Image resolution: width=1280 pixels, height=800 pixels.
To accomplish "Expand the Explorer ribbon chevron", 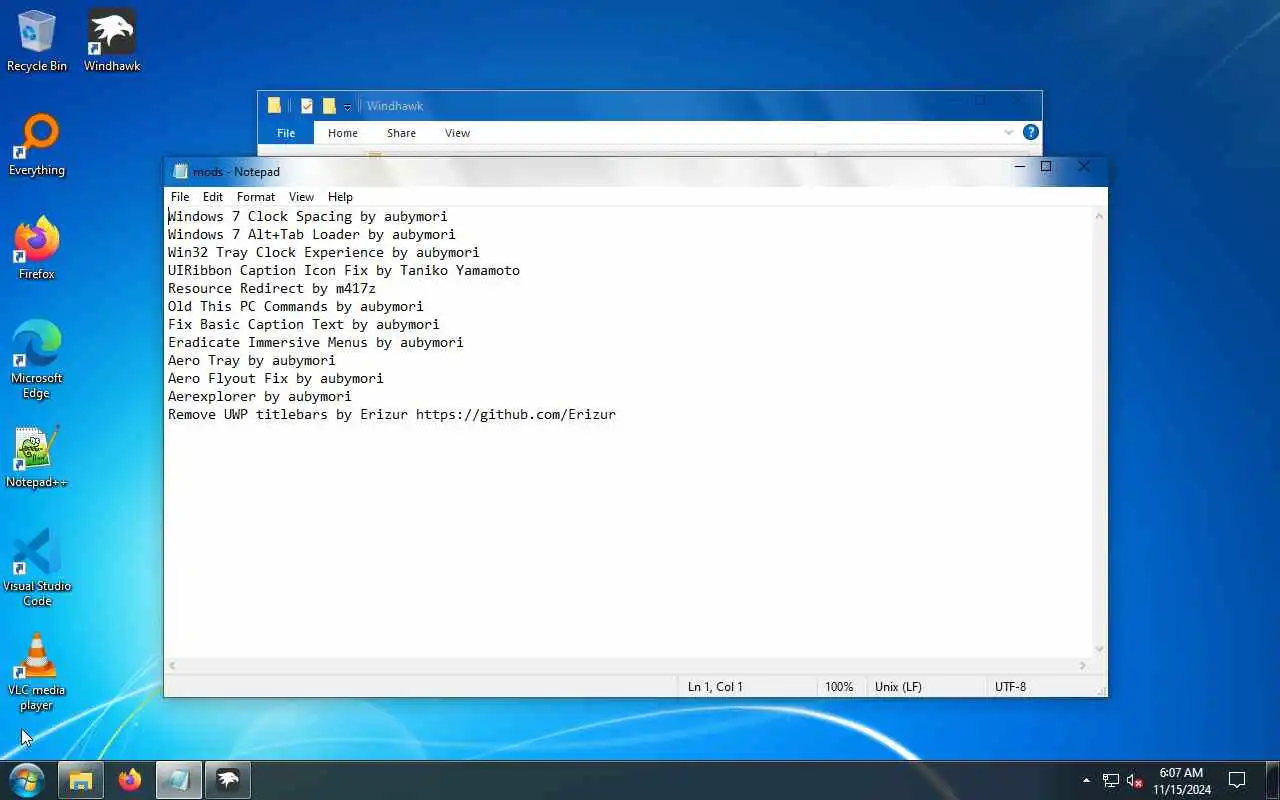I will (x=1009, y=132).
